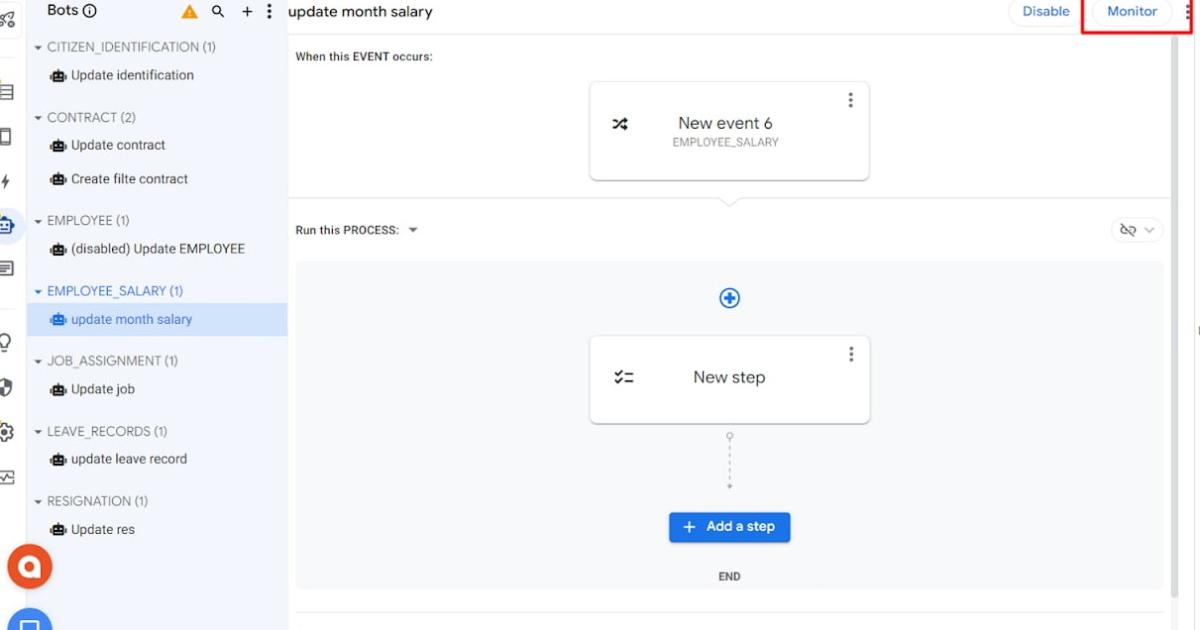Image resolution: width=1200 pixels, height=630 pixels.
Task: Collapse the EMPLOYEE_SALARY group
Action: point(37,290)
